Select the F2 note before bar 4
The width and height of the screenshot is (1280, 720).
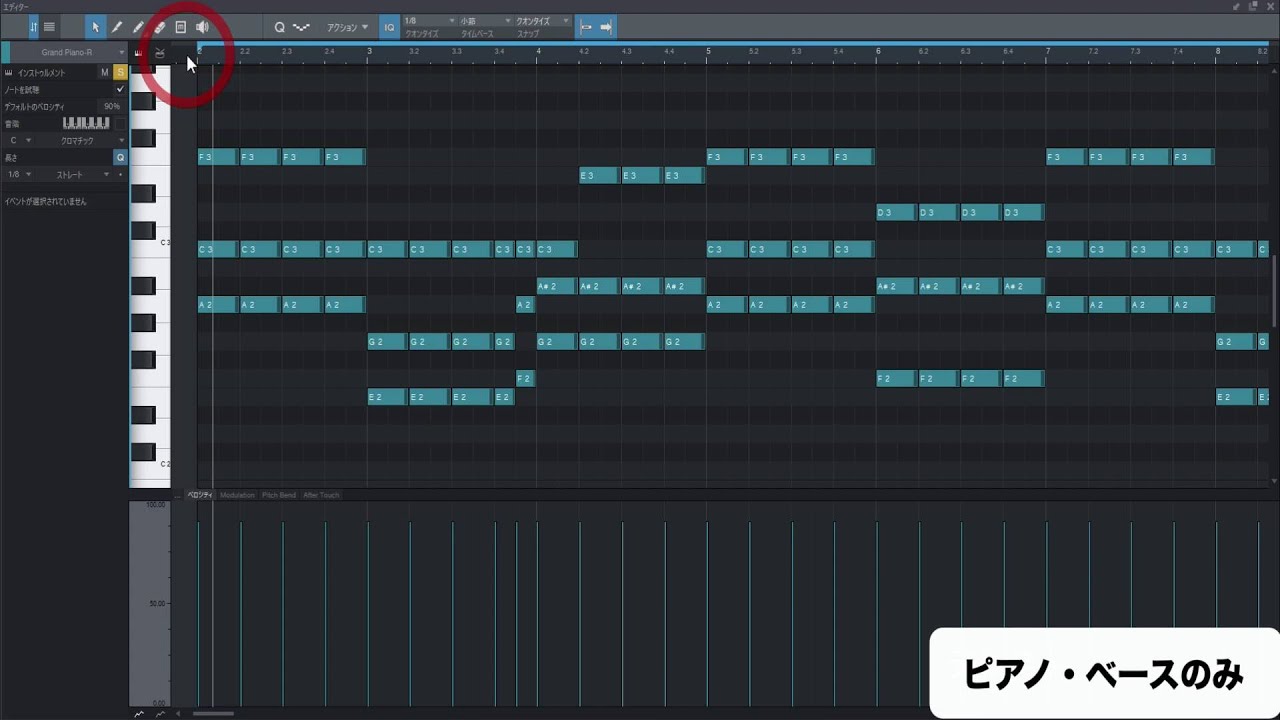click(525, 379)
